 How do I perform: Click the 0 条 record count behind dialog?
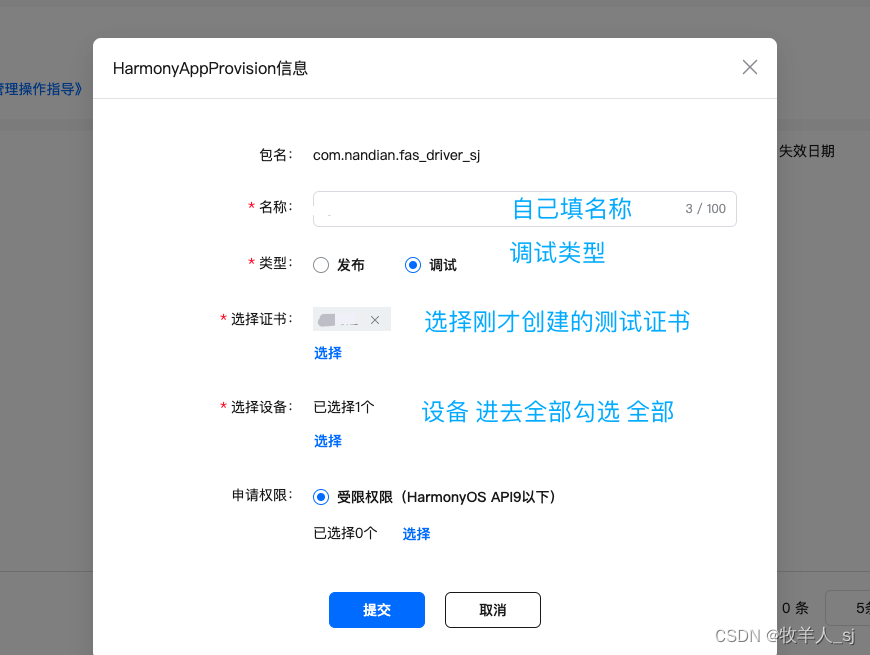795,608
